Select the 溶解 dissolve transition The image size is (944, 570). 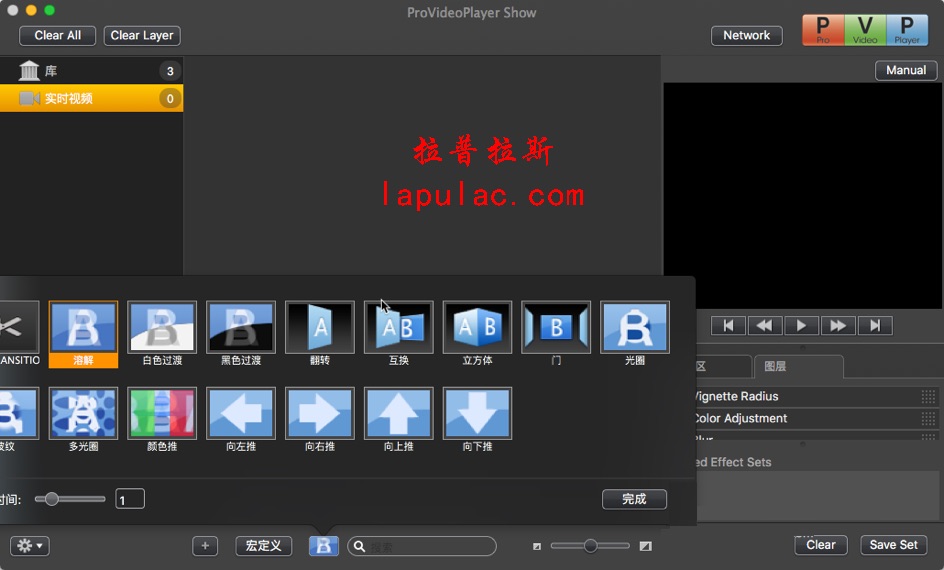pos(83,328)
